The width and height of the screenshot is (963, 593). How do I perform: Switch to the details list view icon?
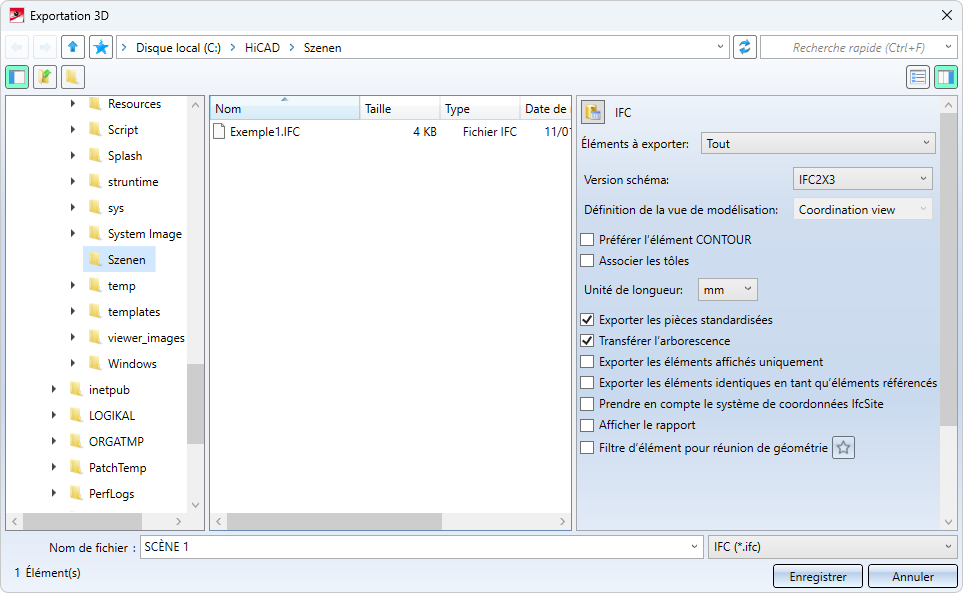(918, 77)
